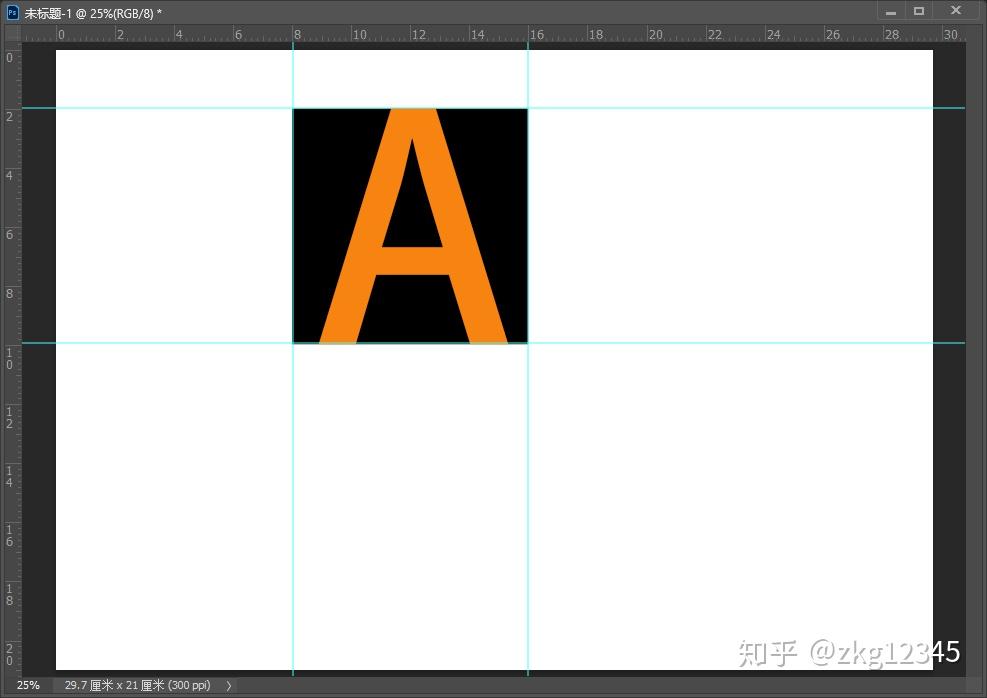Maximize the document window

click(919, 11)
